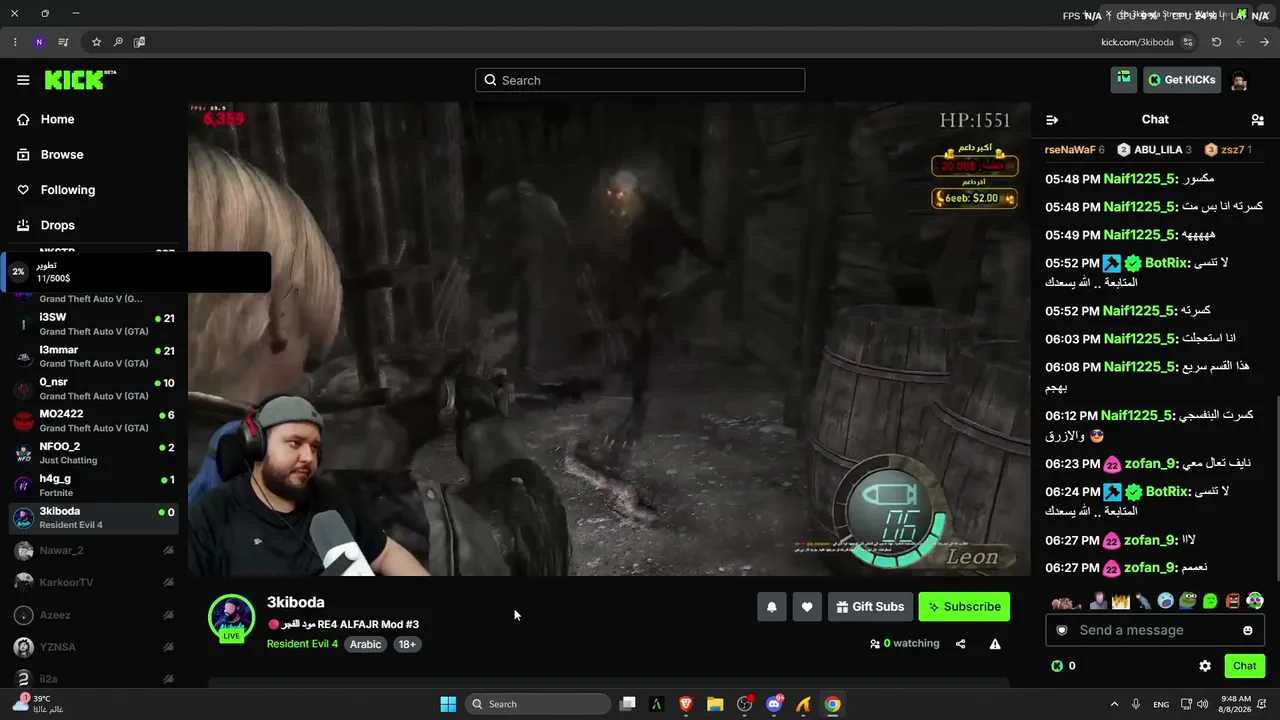Click the Gift Subs button
This screenshot has width=1280, height=720.
(870, 607)
